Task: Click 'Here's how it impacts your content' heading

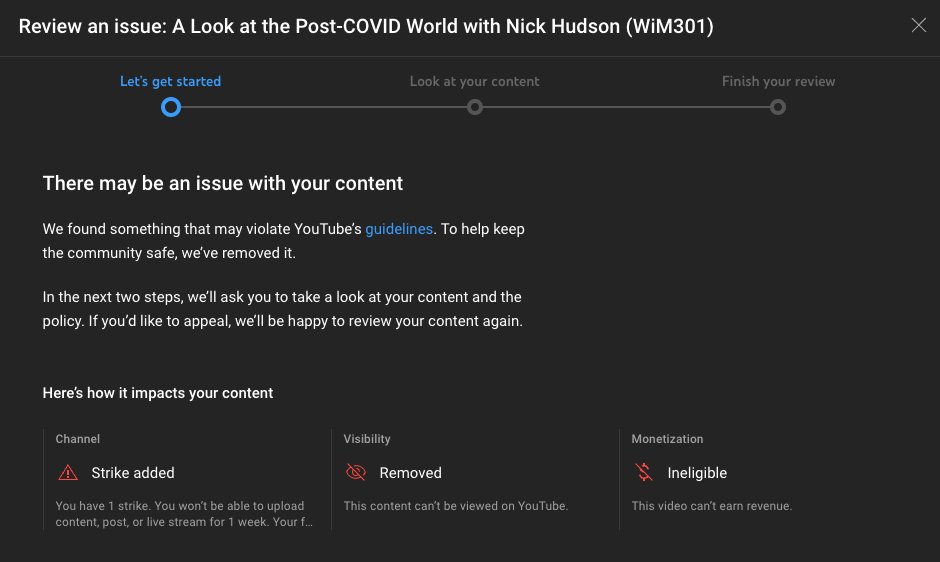Action: (158, 393)
